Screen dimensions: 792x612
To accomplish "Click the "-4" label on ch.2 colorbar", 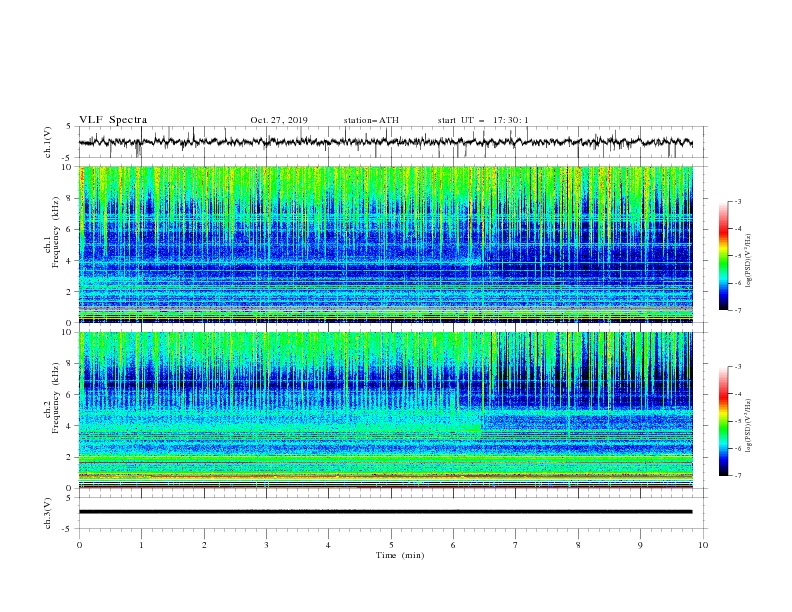I will click(x=737, y=394).
